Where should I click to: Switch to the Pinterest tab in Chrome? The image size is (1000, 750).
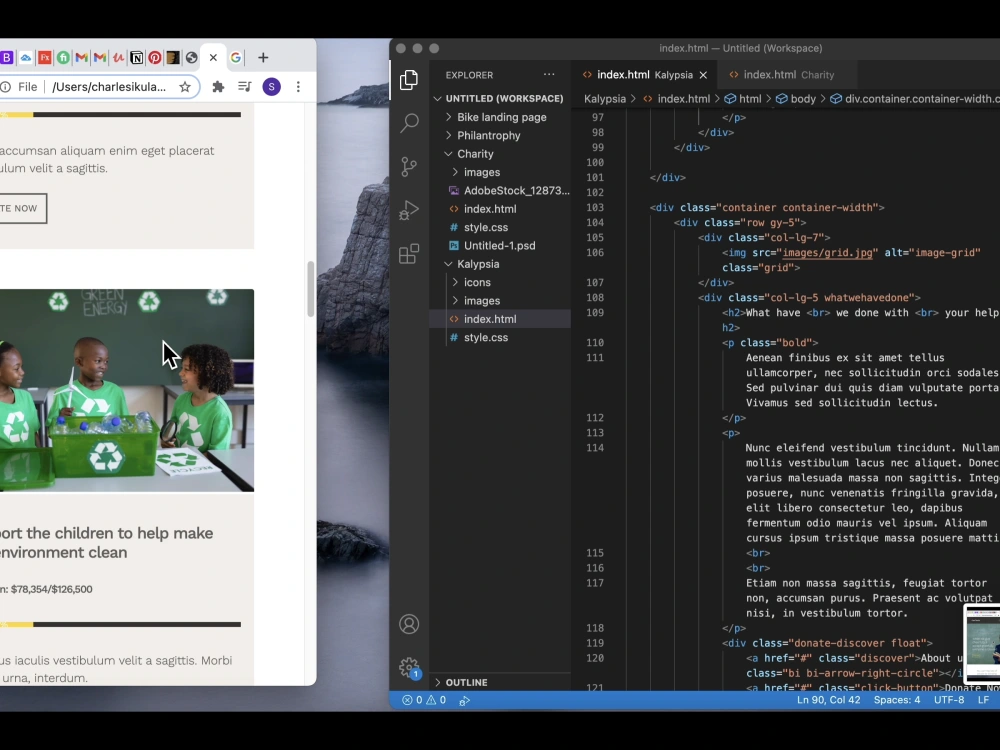[x=154, y=57]
